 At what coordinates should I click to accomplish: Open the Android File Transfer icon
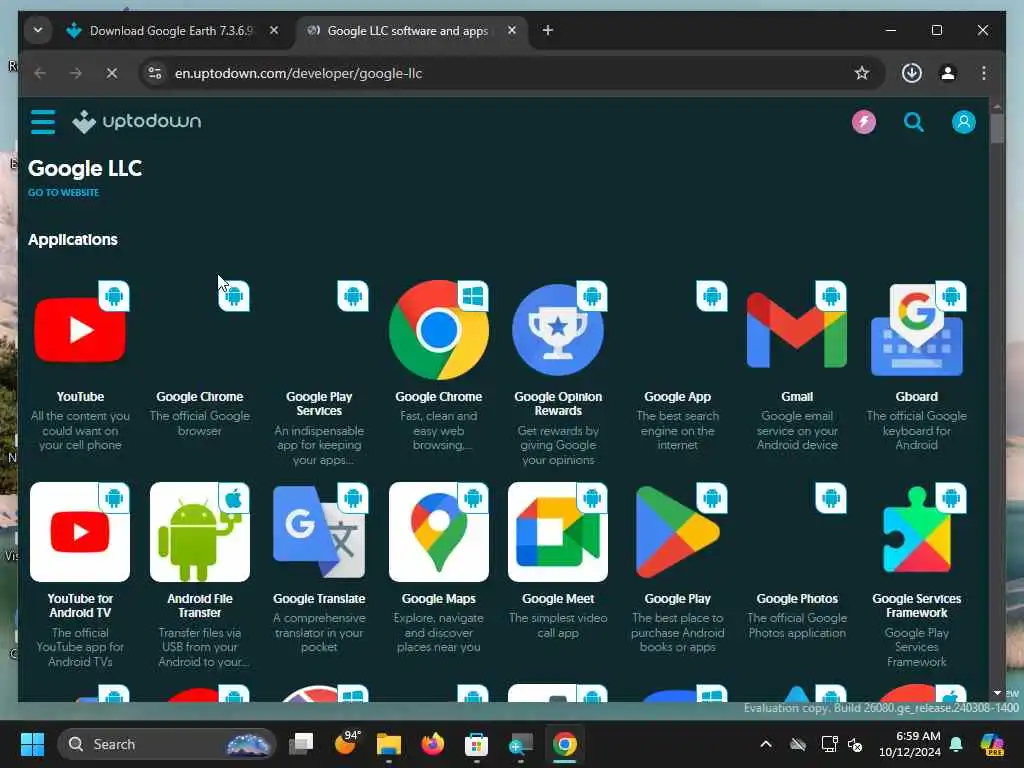click(x=199, y=532)
